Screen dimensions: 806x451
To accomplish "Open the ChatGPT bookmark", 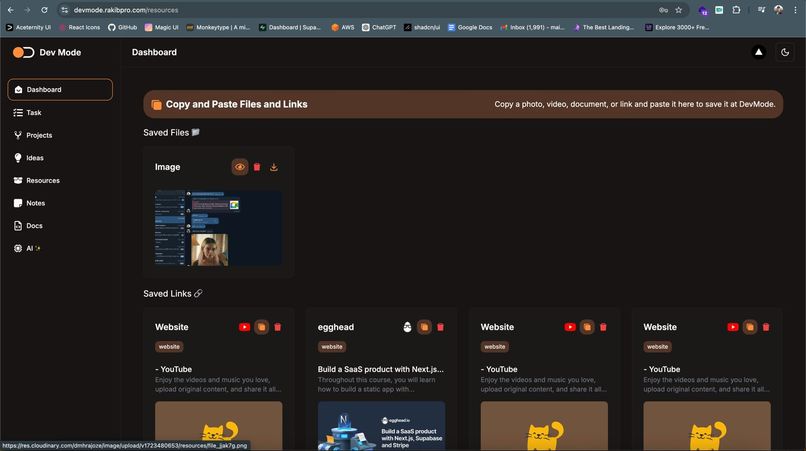I will (379, 27).
